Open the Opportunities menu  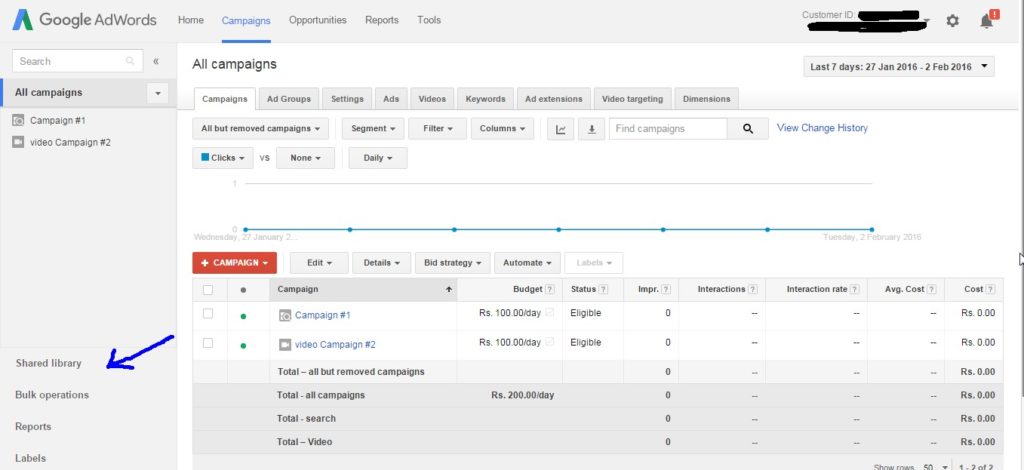317,20
